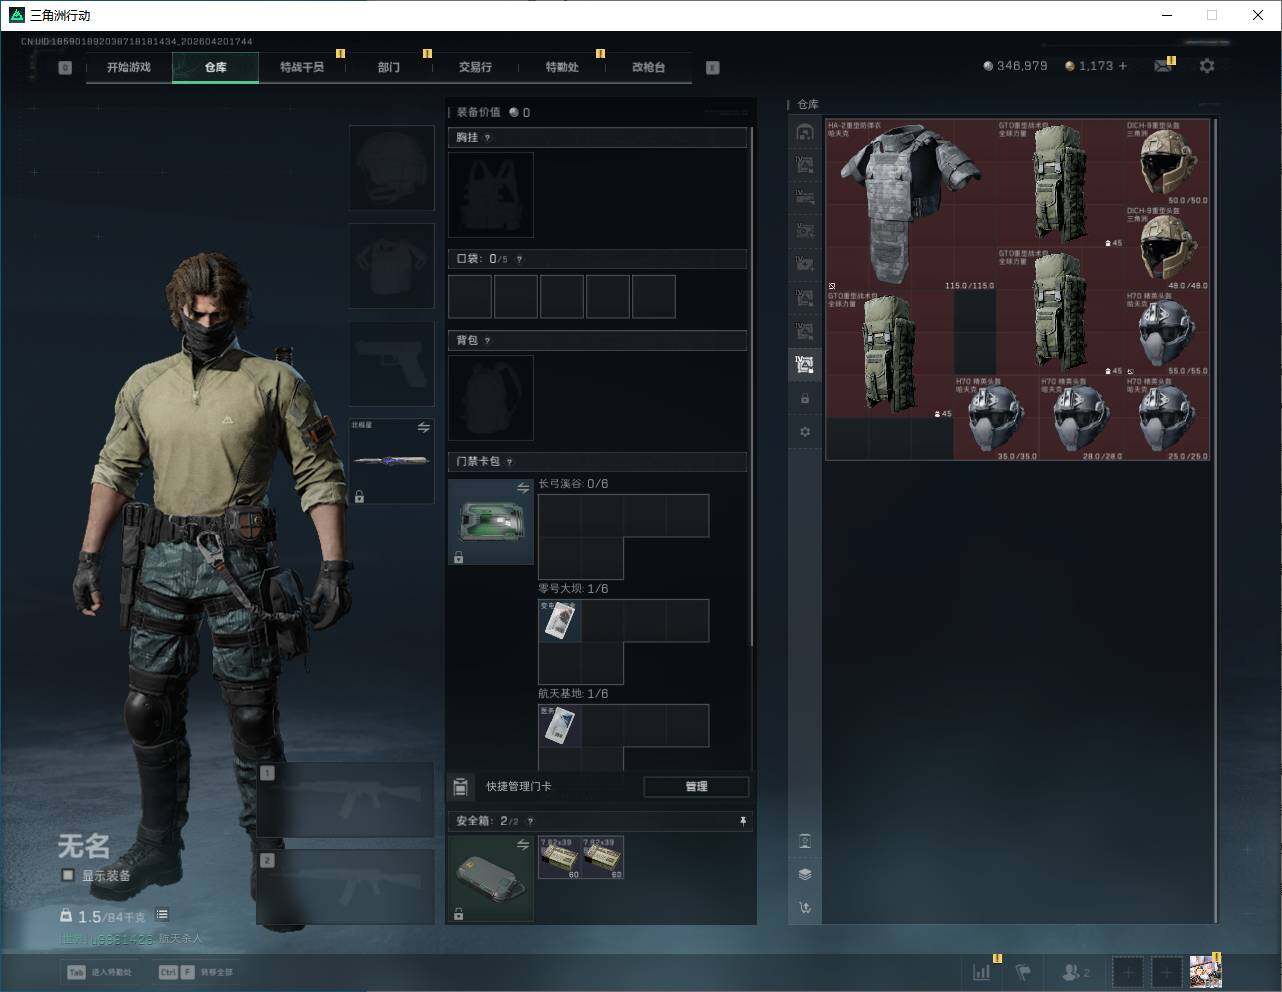1282x992 pixels.
Task: Open the 特战干员 tab
Action: [302, 67]
